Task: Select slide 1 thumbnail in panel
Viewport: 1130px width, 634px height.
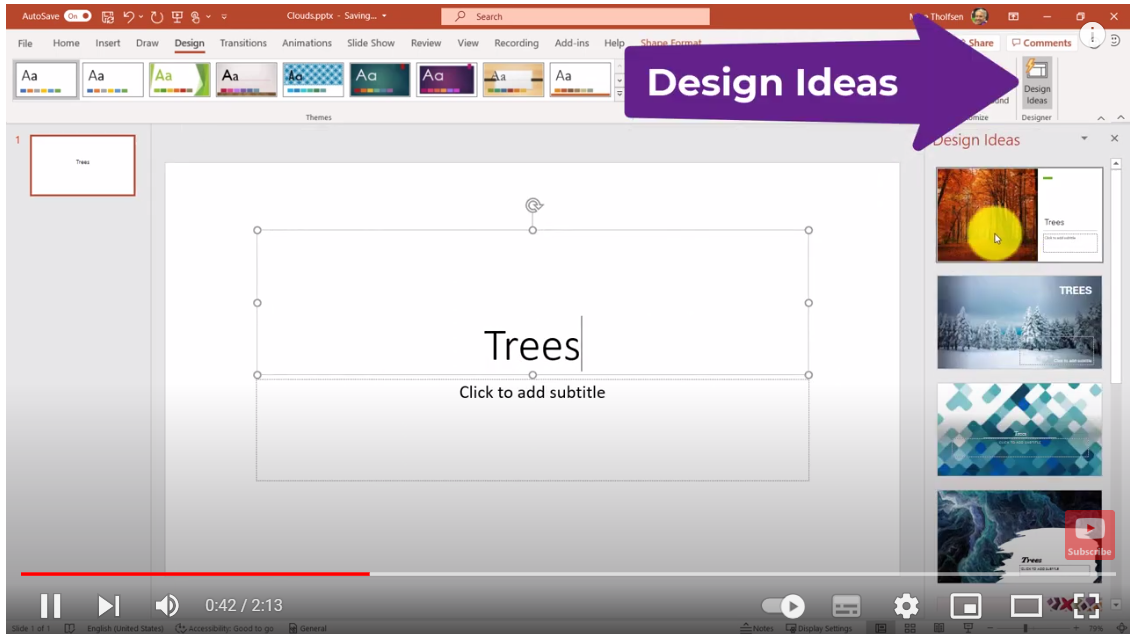Action: (82, 165)
